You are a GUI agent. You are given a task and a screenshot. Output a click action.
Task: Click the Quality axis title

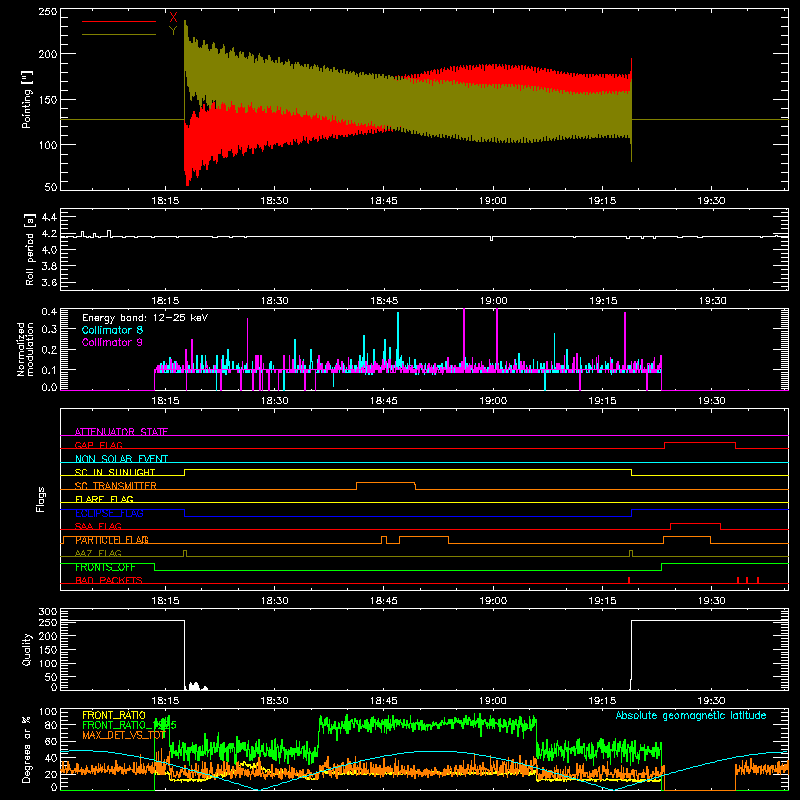point(27,649)
